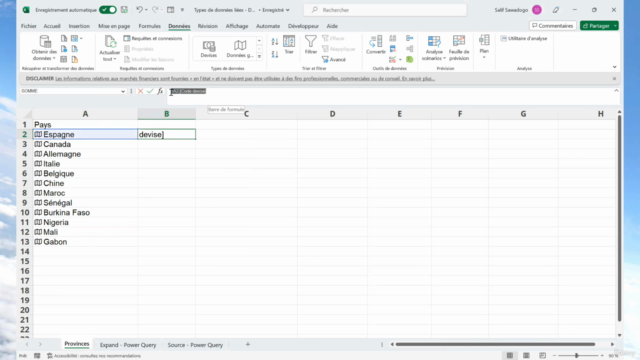640x360 pixels.
Task: Click the horizontal scrollbar
Action: [x=495, y=344]
